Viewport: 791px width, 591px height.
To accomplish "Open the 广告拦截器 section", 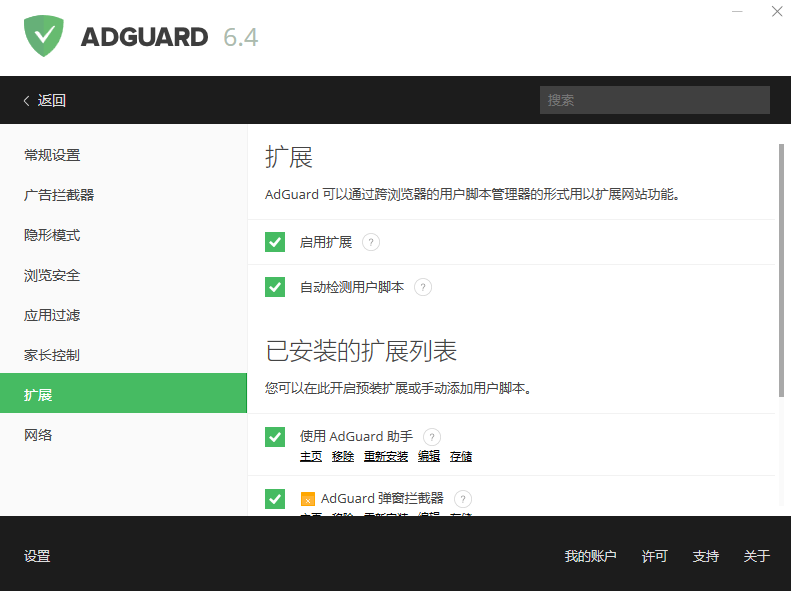I will point(123,195).
